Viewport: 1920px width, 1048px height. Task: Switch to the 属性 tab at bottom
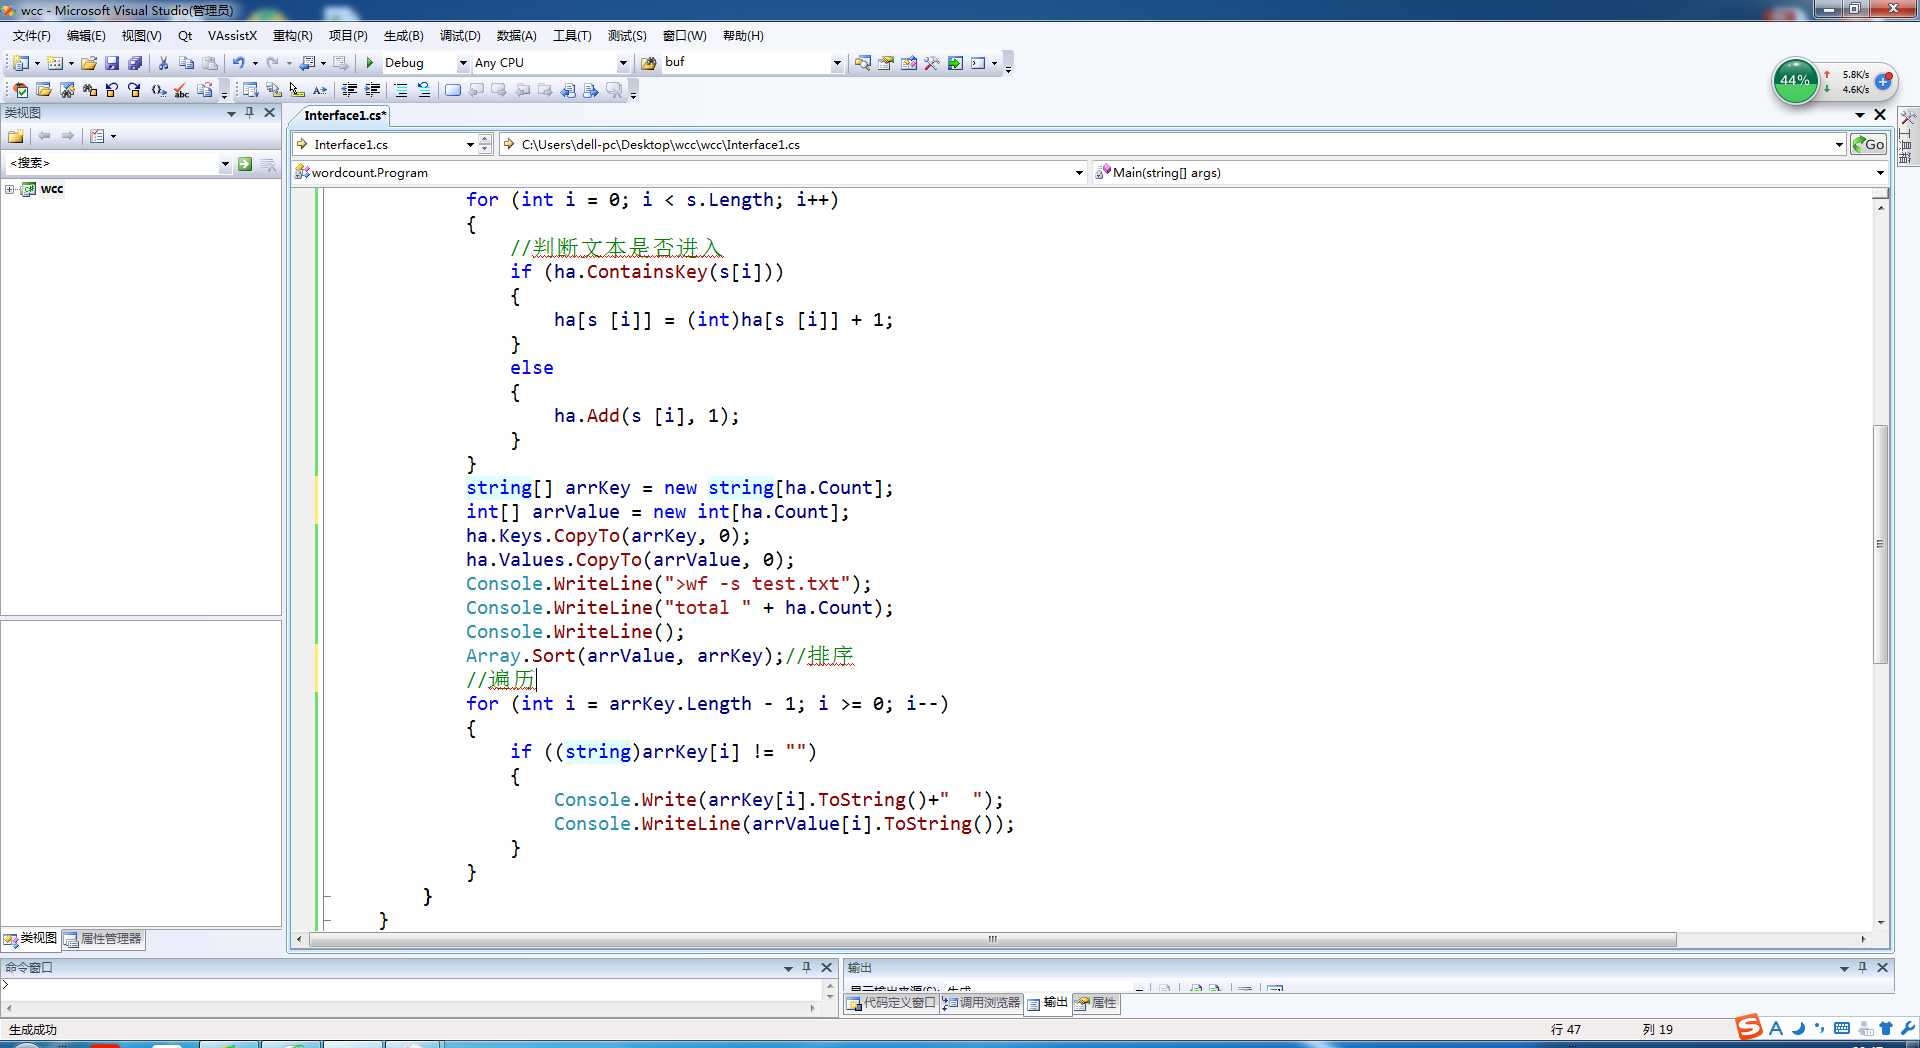1096,1003
